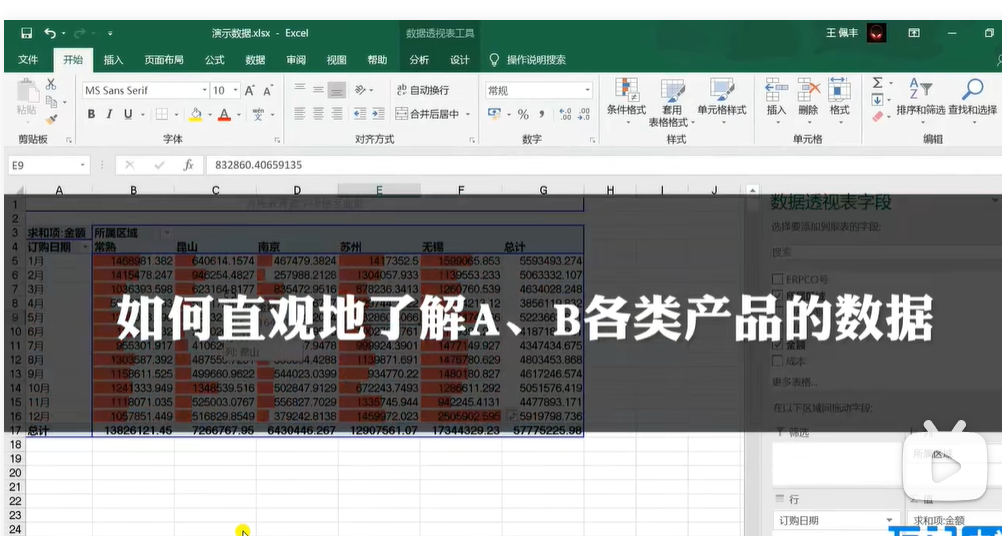
Task: Click the Undo arrow icon
Action: [x=50, y=33]
